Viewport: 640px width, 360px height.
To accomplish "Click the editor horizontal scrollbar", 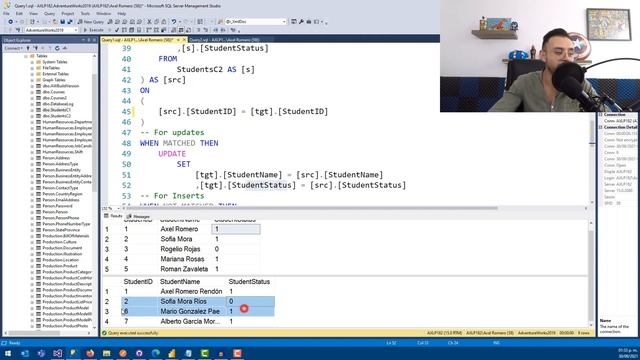I will coord(312,208).
